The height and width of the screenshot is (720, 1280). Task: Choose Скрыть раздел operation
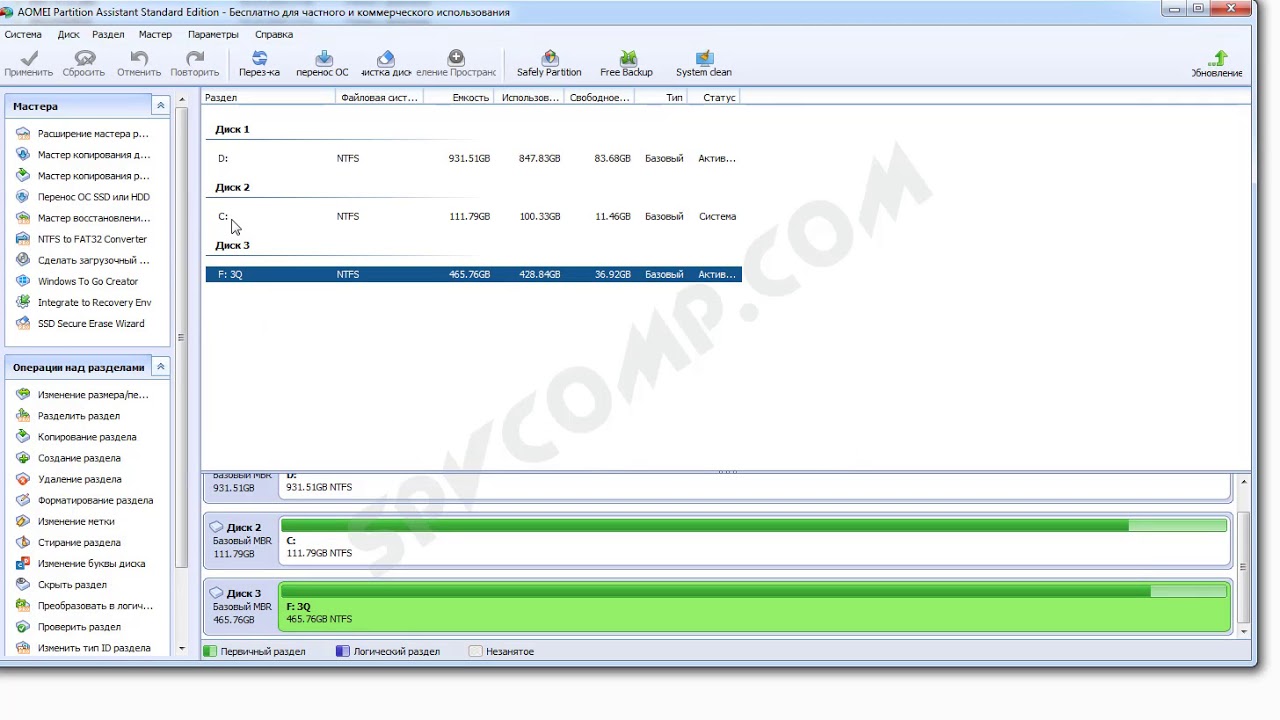pos(61,584)
